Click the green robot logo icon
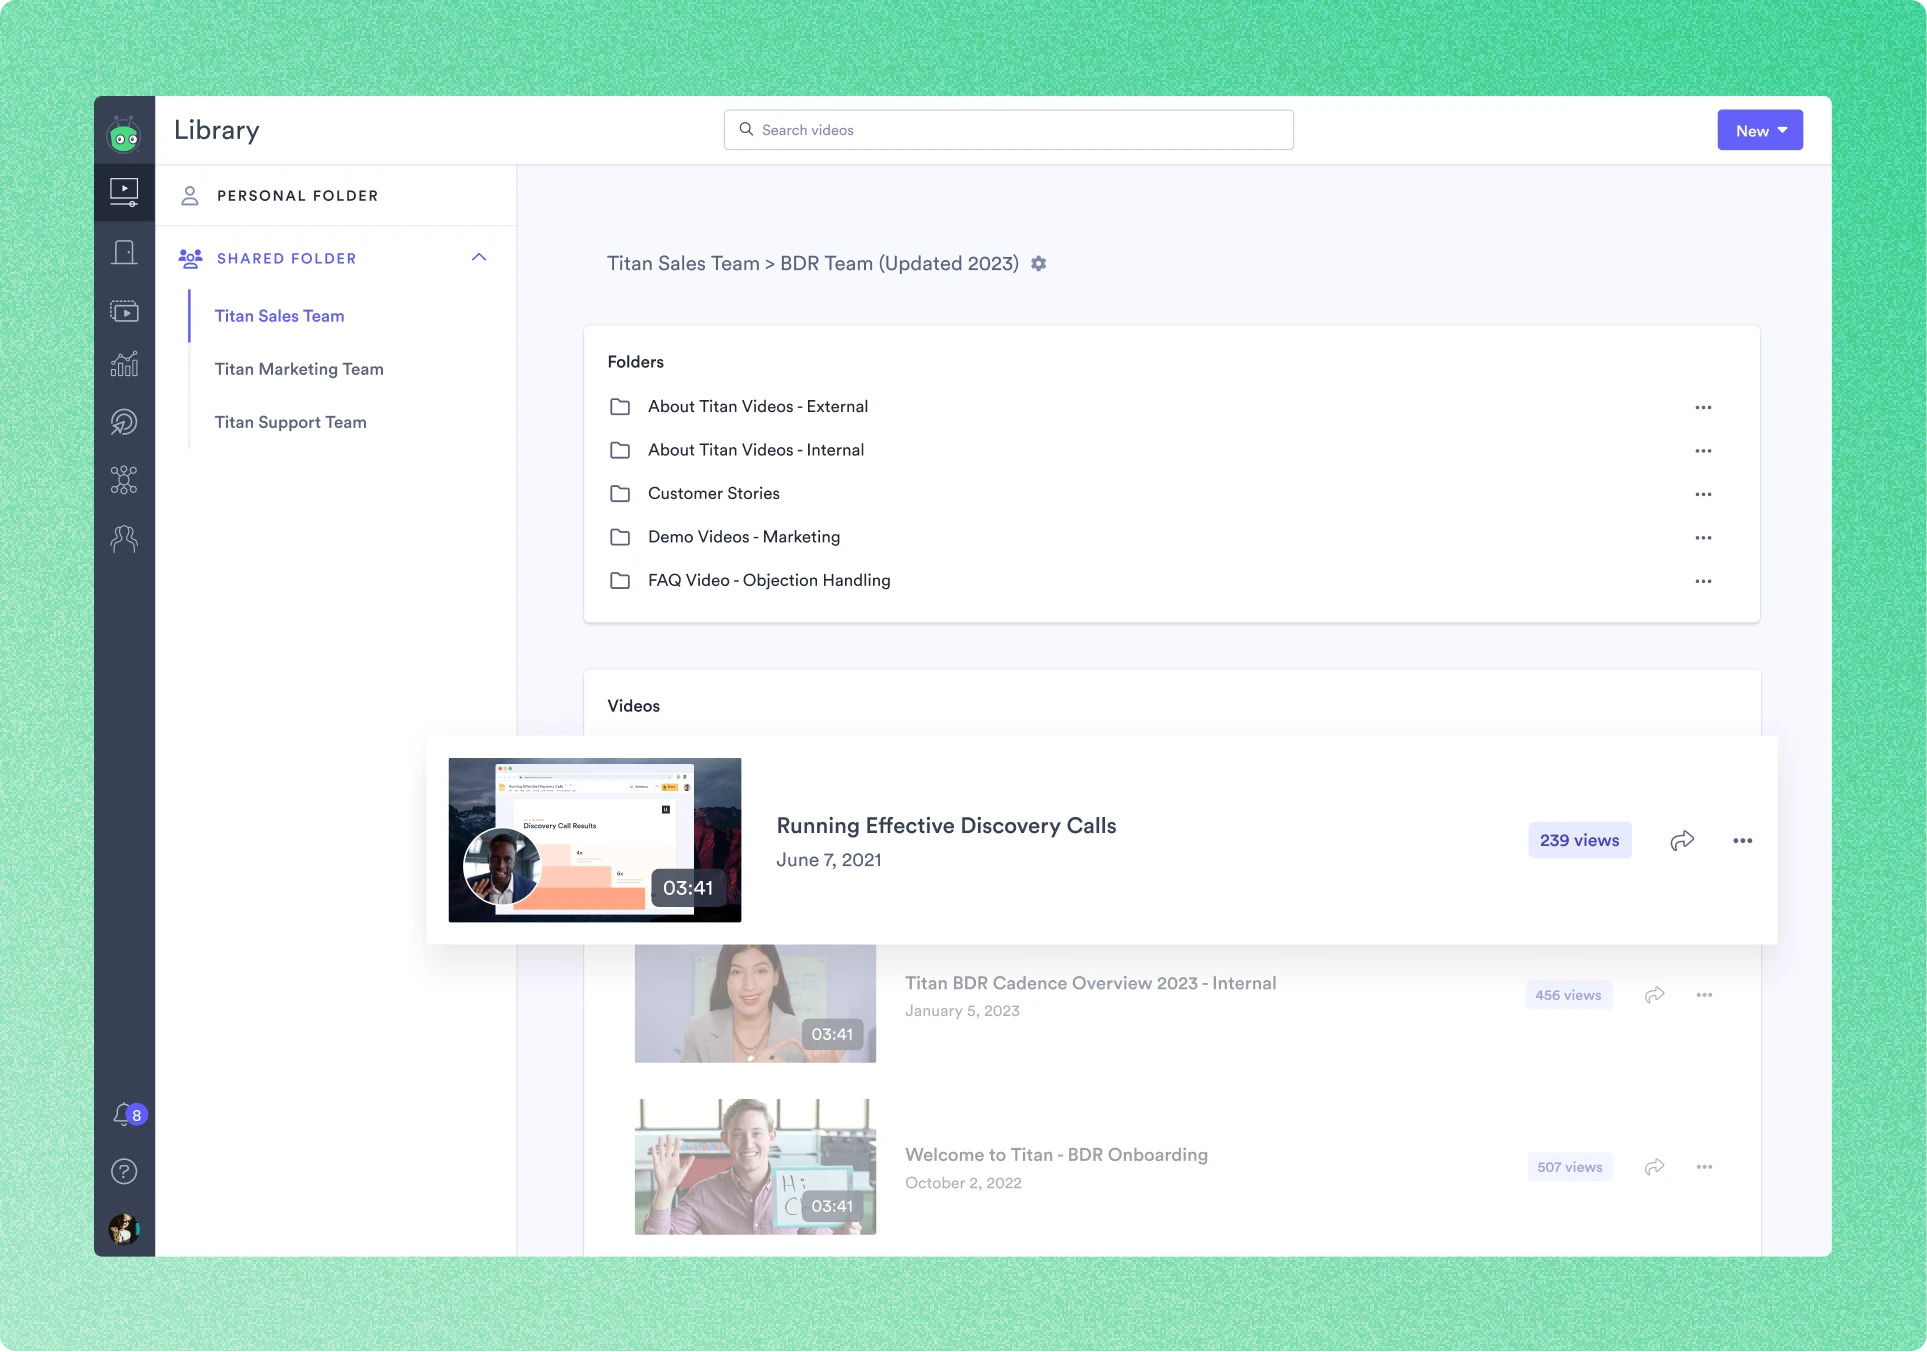 click(124, 135)
